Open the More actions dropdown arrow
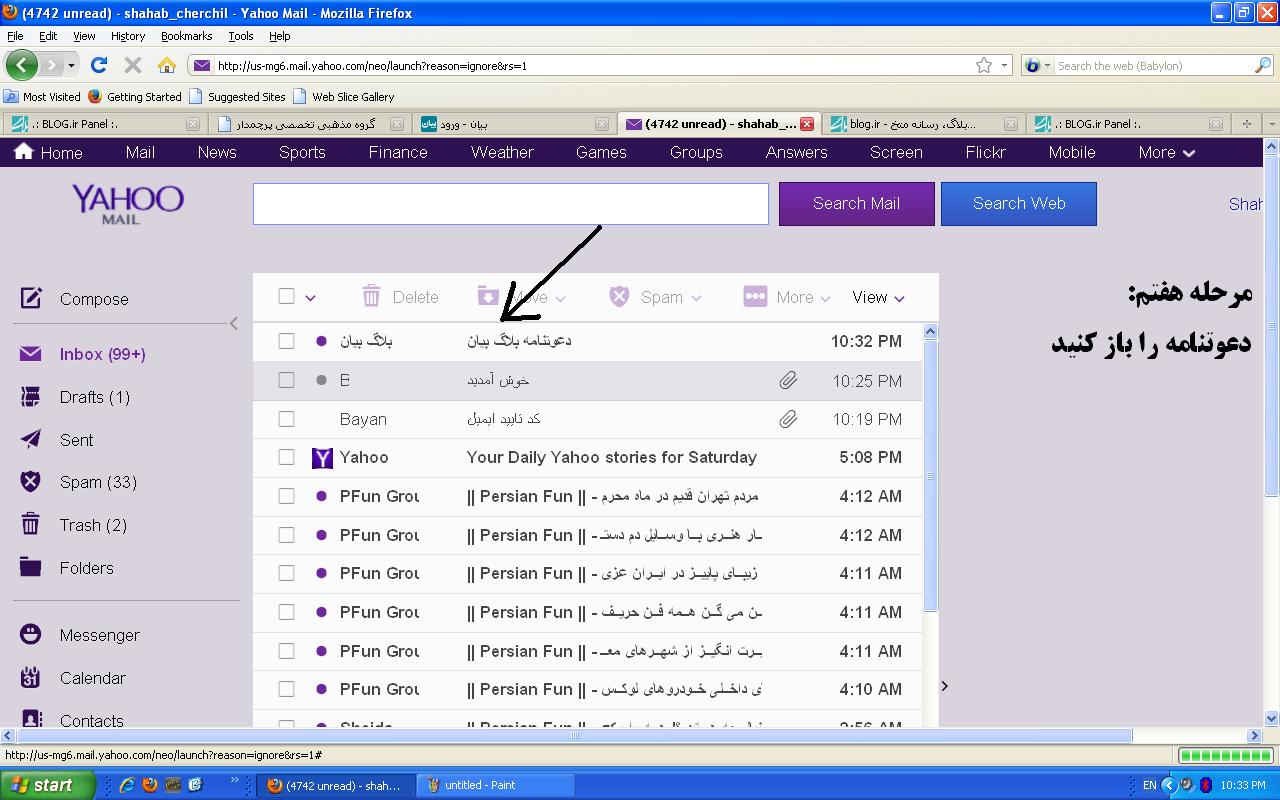1280x800 pixels. (825, 298)
